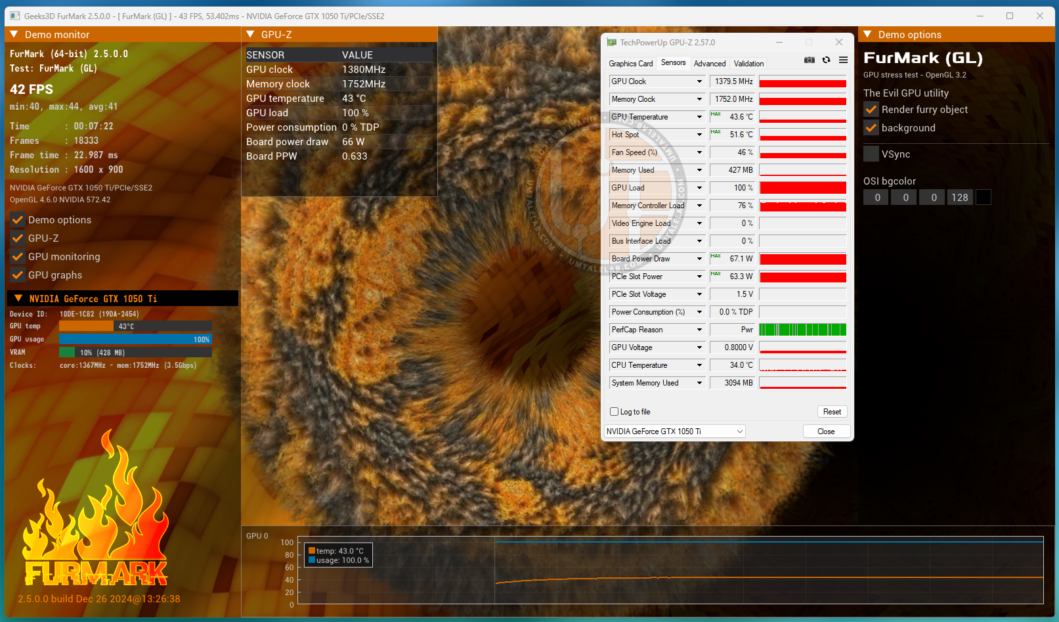Viewport: 1059px width, 622px height.
Task: Click the GPU 0 temperature usage graph
Action: (671, 571)
